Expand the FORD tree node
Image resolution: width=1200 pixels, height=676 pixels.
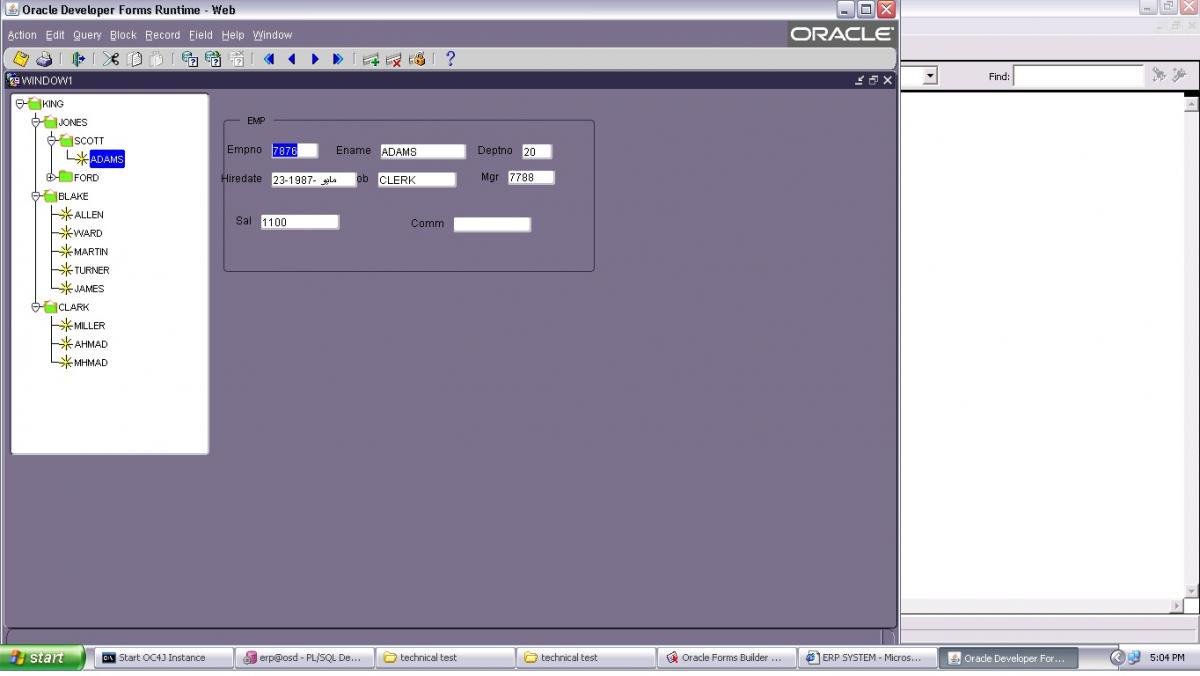51,178
